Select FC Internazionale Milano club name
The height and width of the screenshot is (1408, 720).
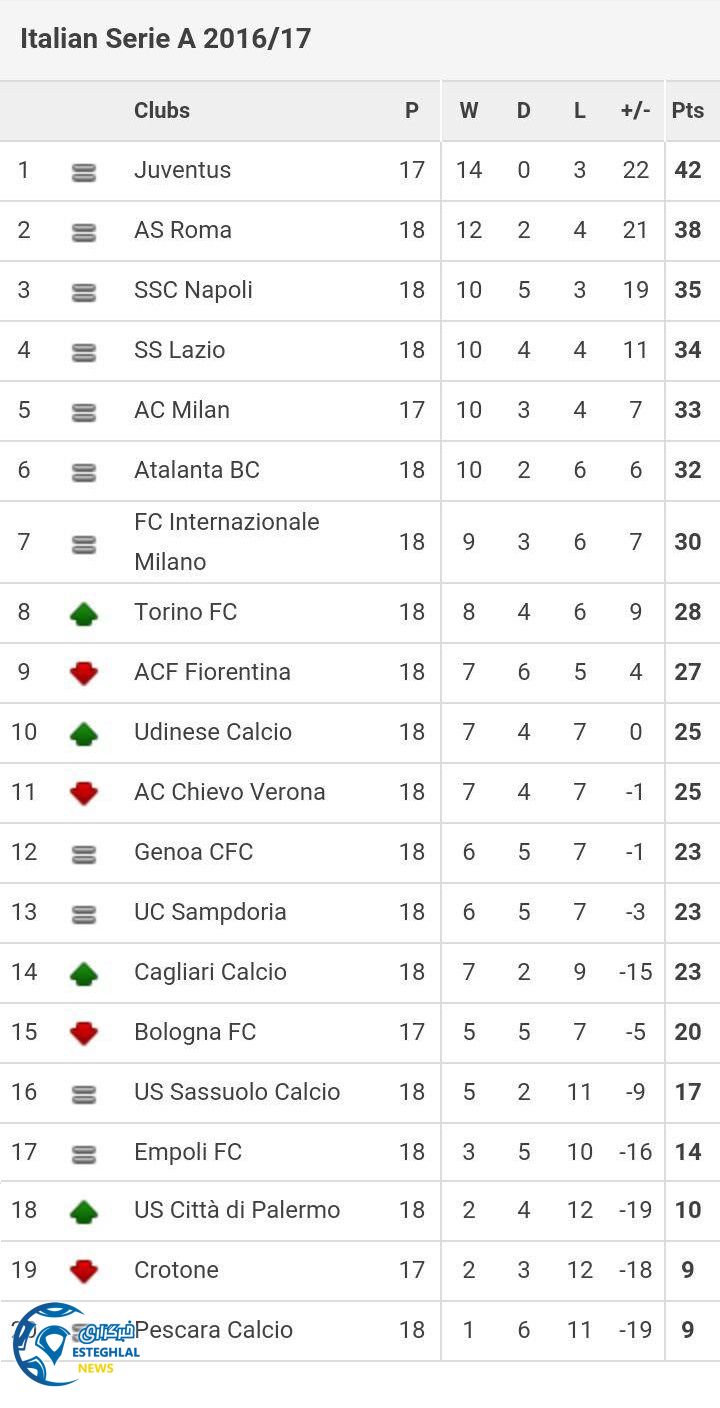click(227, 541)
